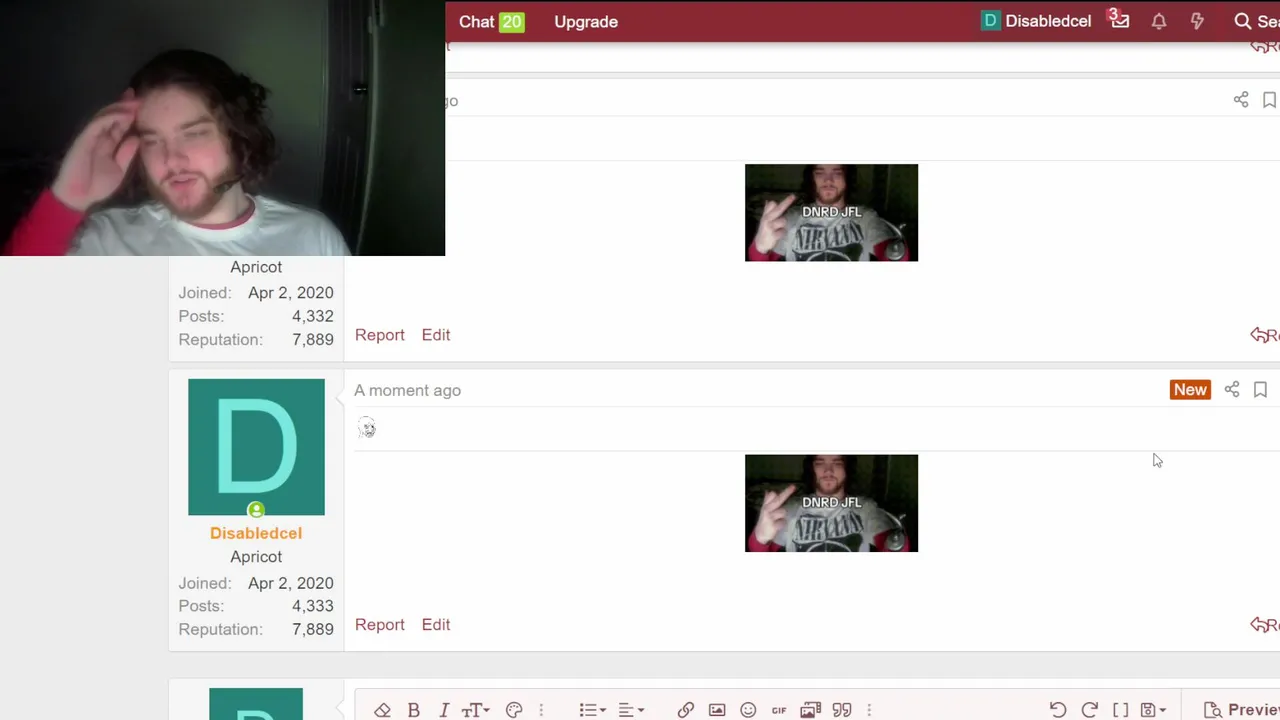1280x720 pixels.
Task: Open the teal D avatar of the New post
Action: 256,447
